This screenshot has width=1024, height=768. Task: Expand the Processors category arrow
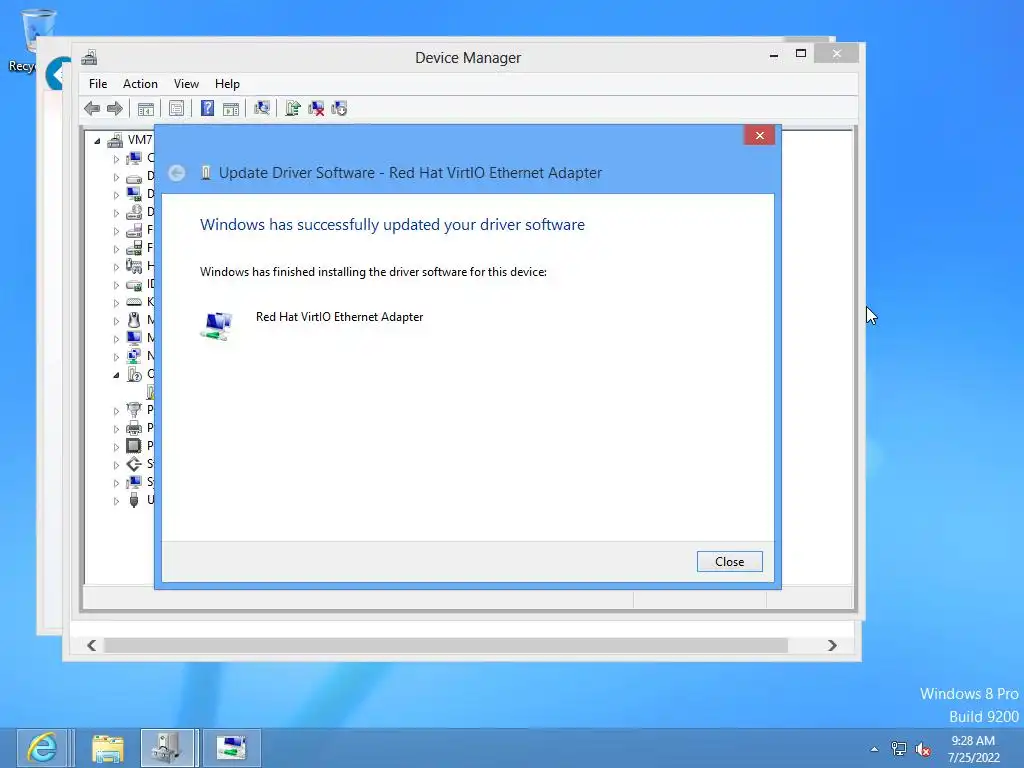coord(116,447)
